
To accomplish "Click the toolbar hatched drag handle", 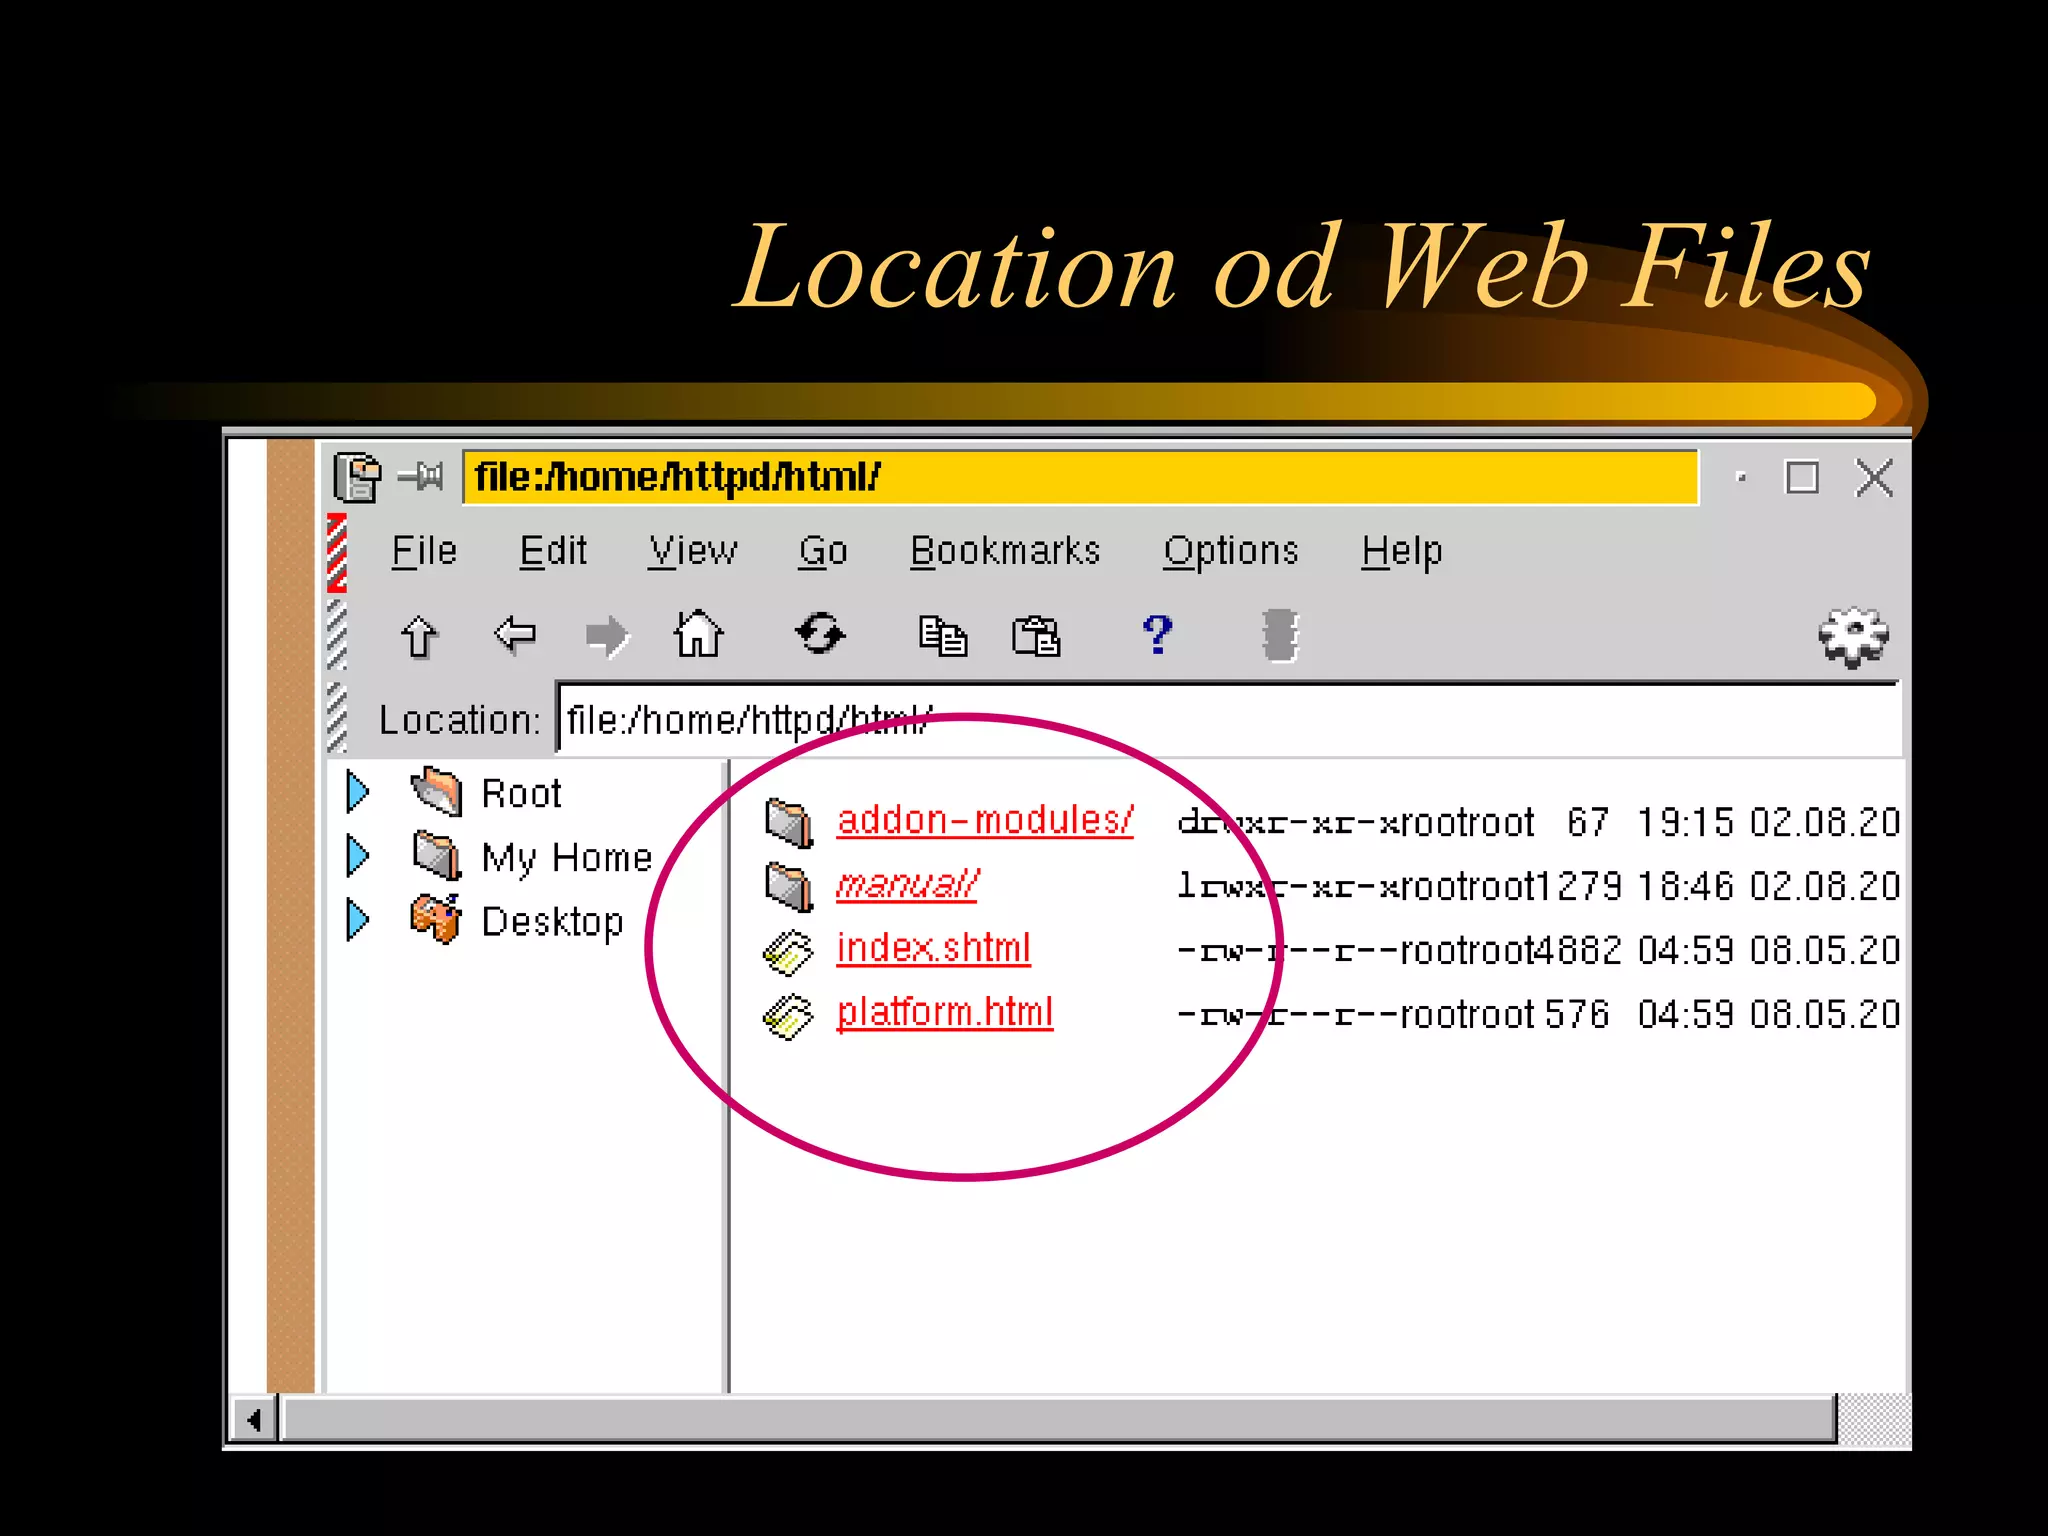I will click(337, 635).
